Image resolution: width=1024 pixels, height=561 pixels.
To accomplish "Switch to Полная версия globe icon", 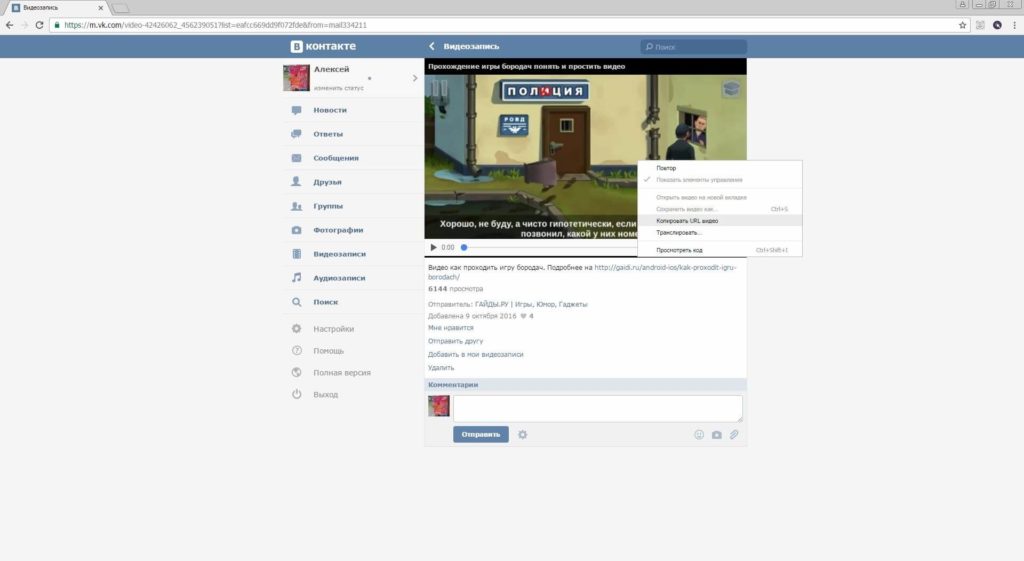I will pyautogui.click(x=296, y=372).
